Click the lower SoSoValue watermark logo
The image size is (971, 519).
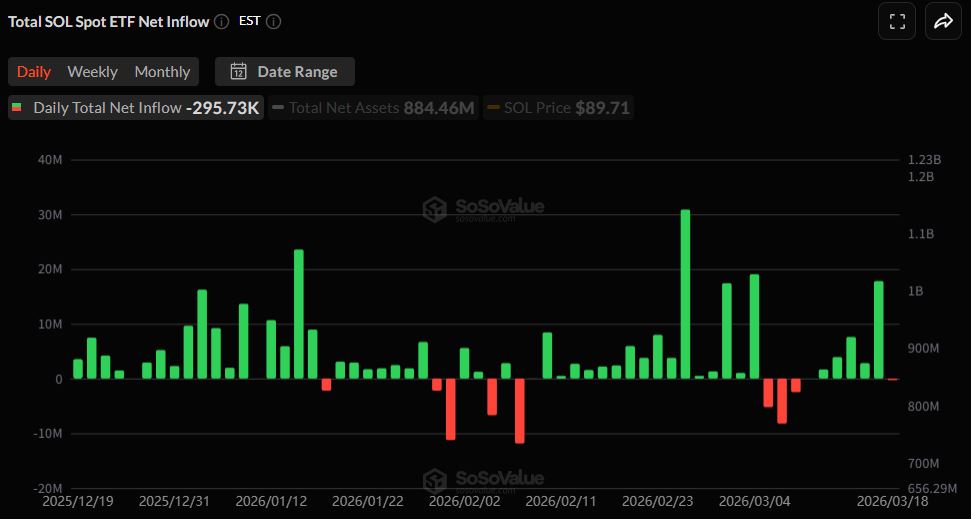[x=434, y=479]
